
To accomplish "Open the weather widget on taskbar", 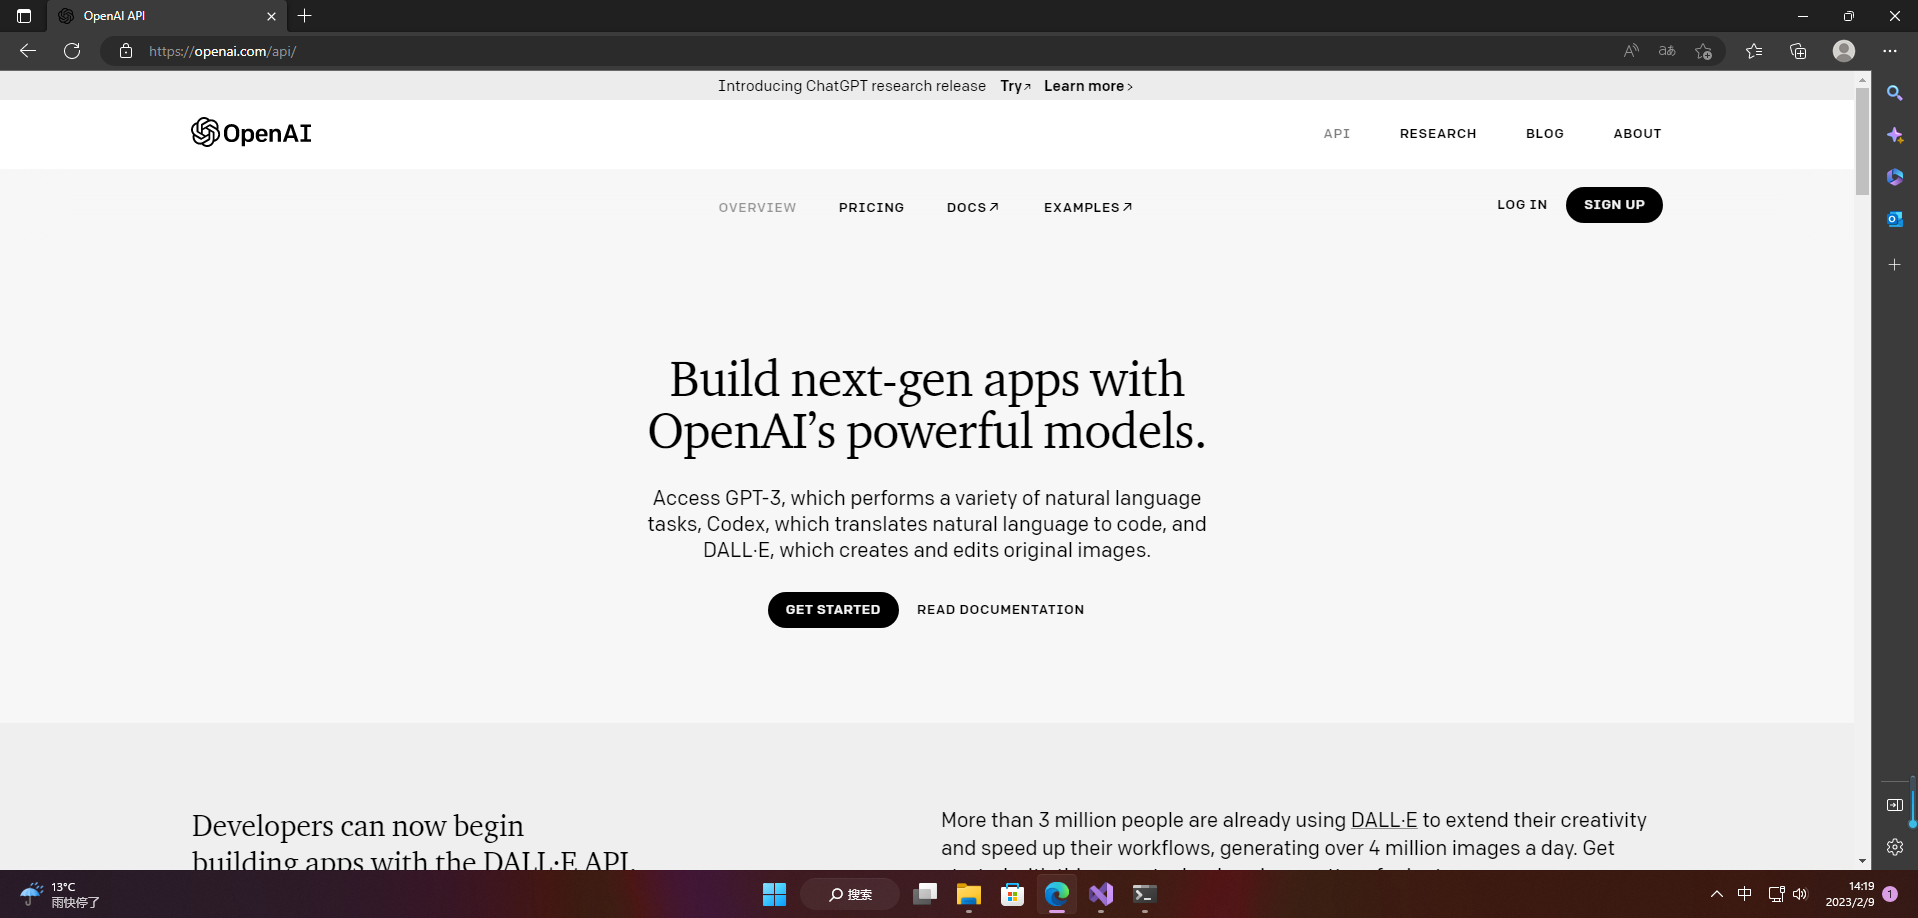I will [60, 894].
